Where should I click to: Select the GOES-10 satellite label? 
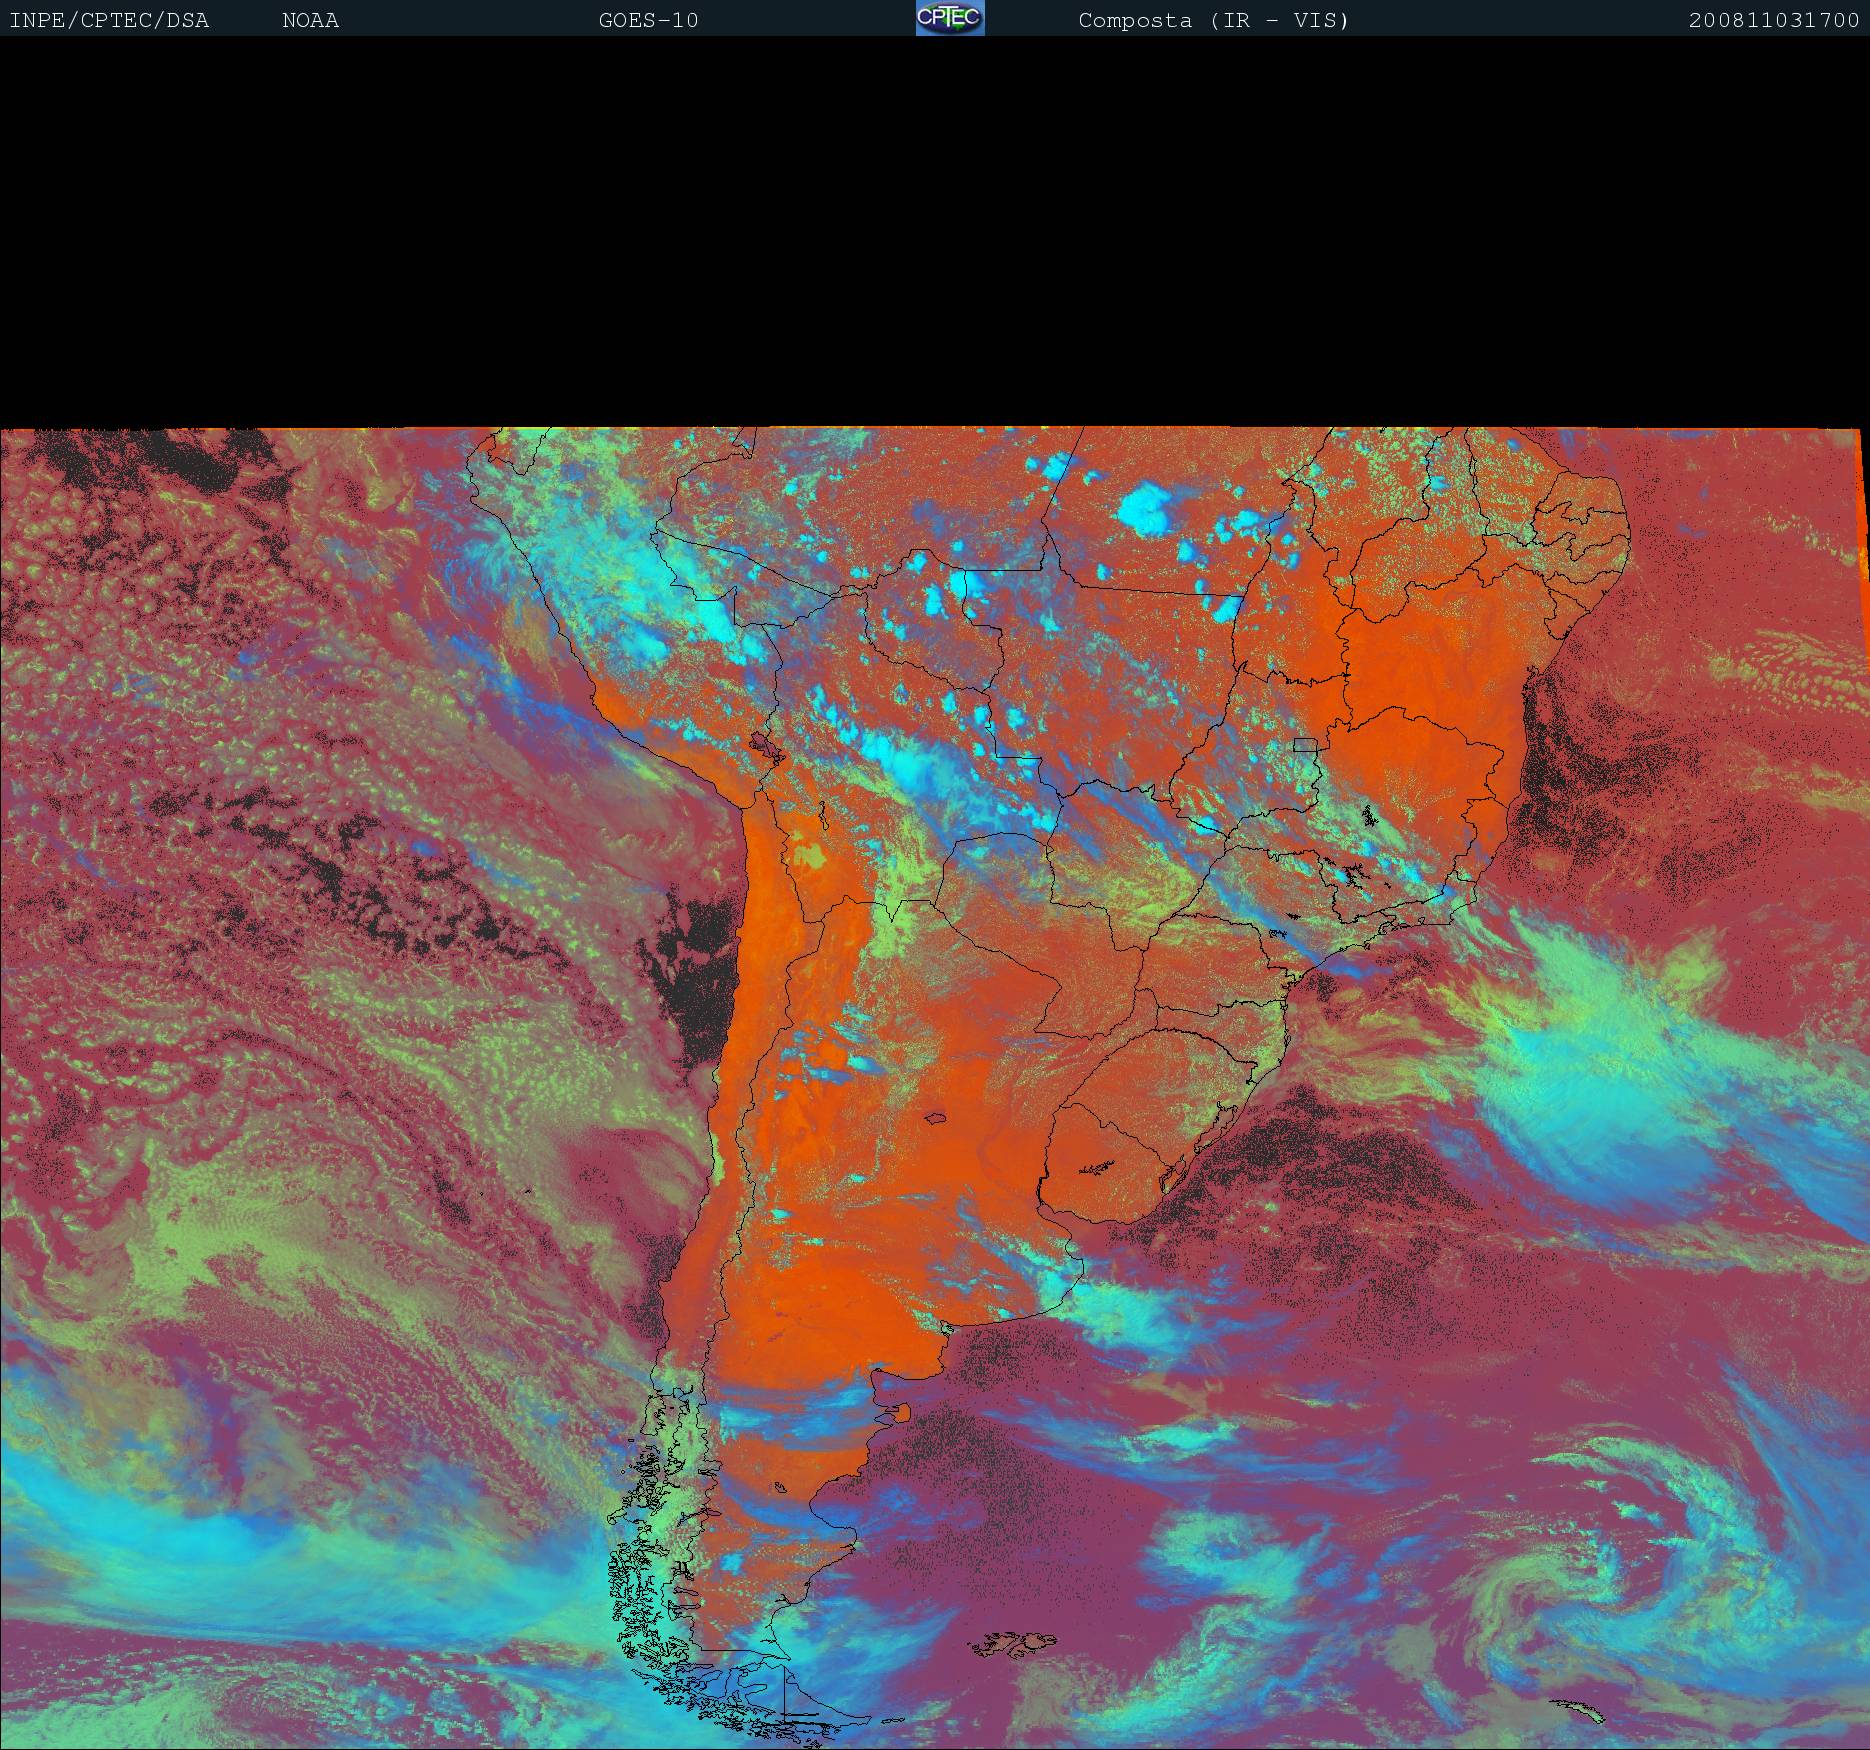(x=648, y=20)
